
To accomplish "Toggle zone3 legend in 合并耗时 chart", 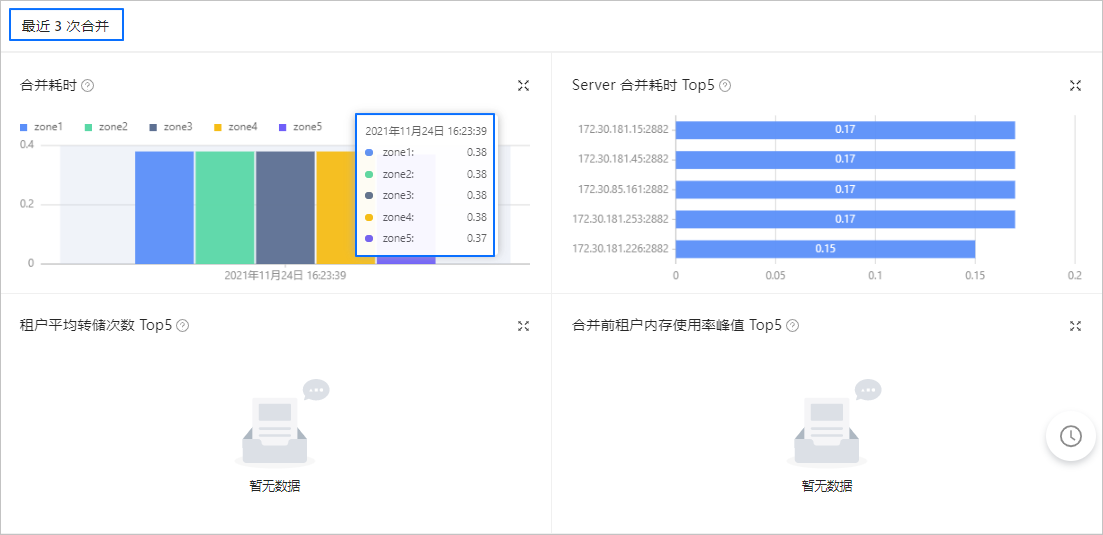I will [x=171, y=127].
